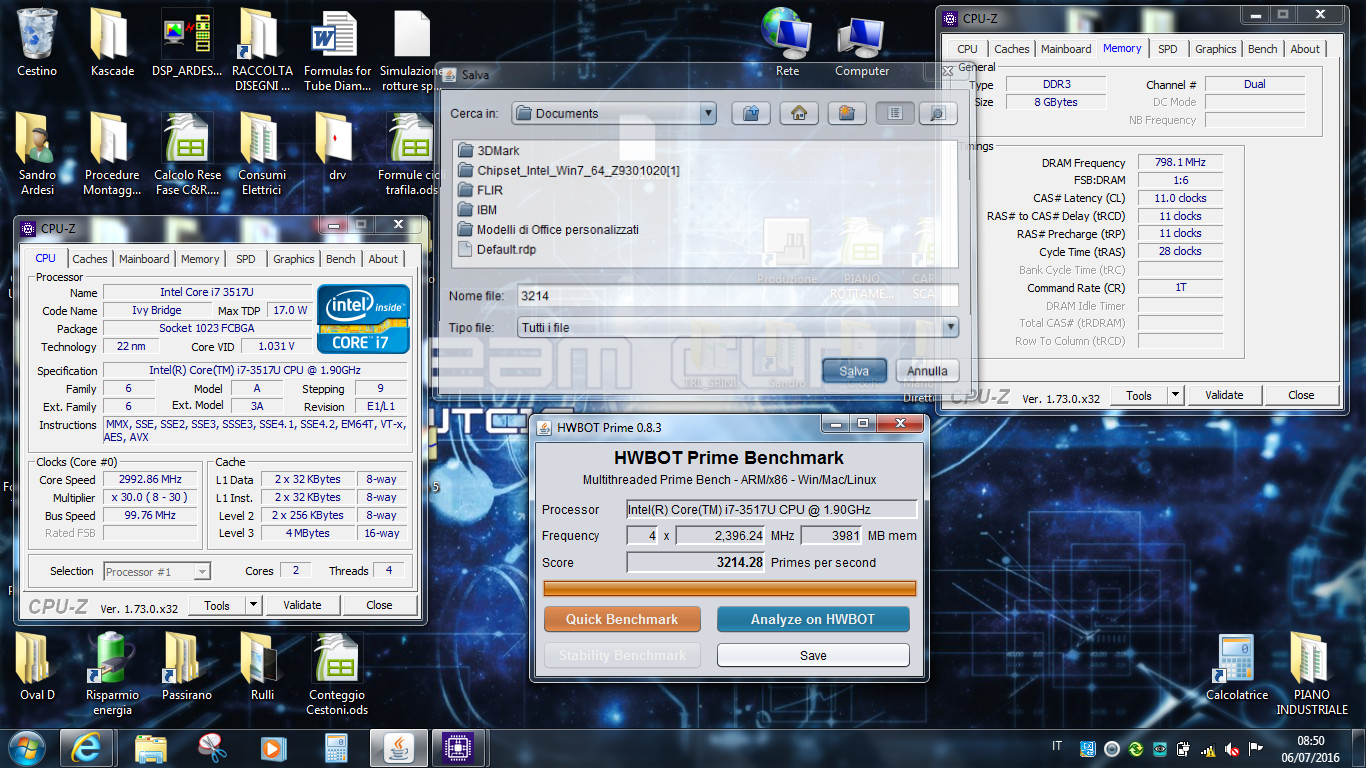Image resolution: width=1366 pixels, height=768 pixels.
Task: Open Windows Explorer from taskbar
Action: (151, 747)
